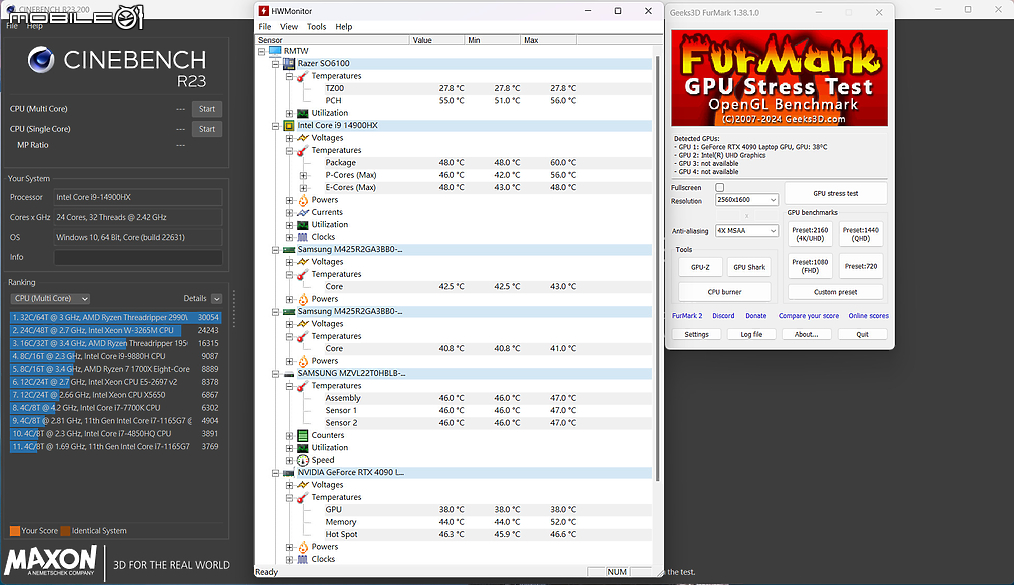
Task: Collapse the RMTW root node
Action: (x=262, y=51)
